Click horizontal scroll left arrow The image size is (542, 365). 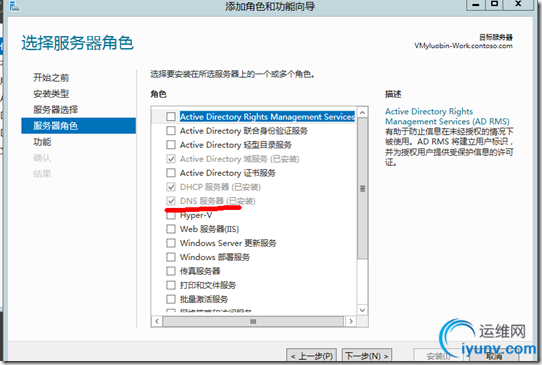click(x=157, y=321)
